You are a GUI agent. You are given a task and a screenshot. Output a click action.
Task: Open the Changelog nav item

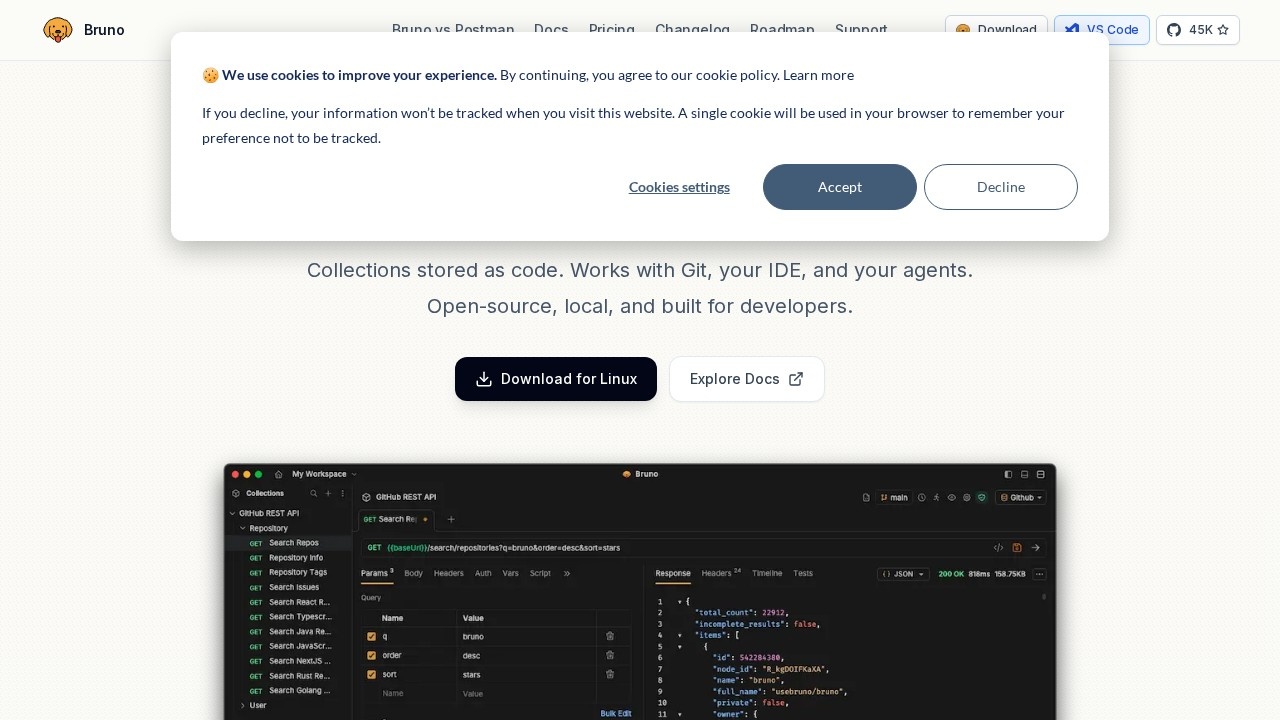coord(692,30)
